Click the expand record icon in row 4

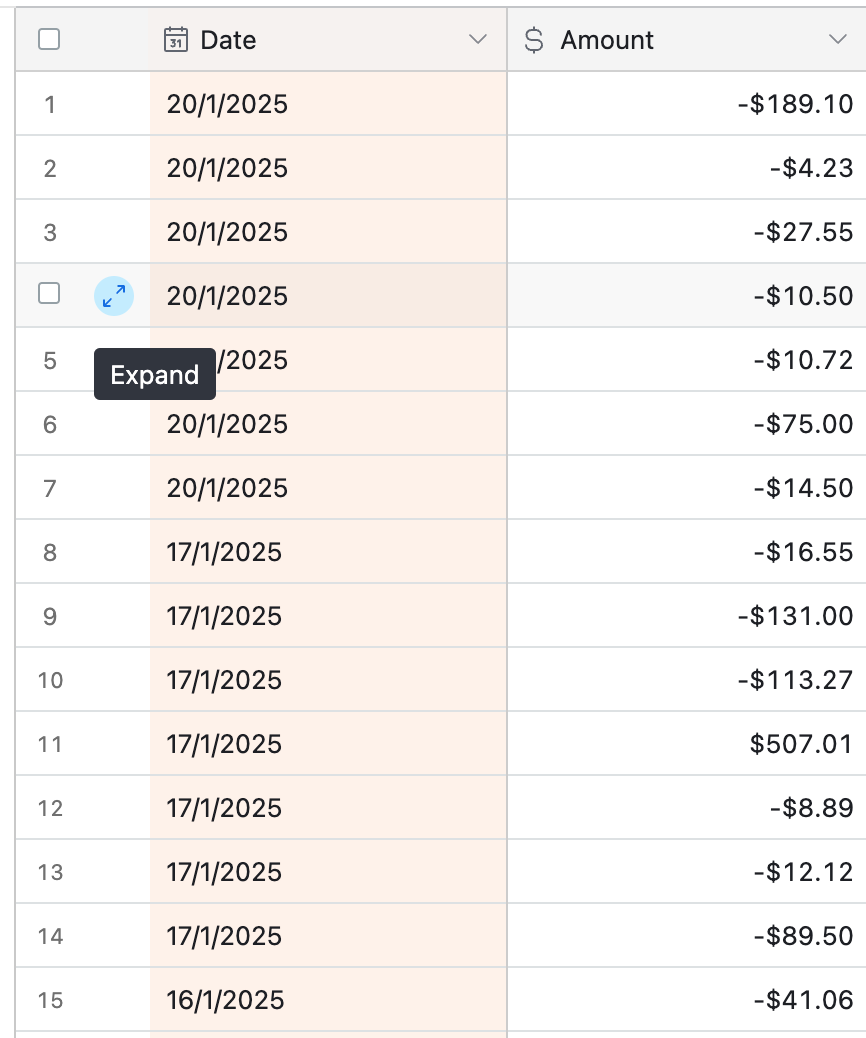pyautogui.click(x=114, y=296)
